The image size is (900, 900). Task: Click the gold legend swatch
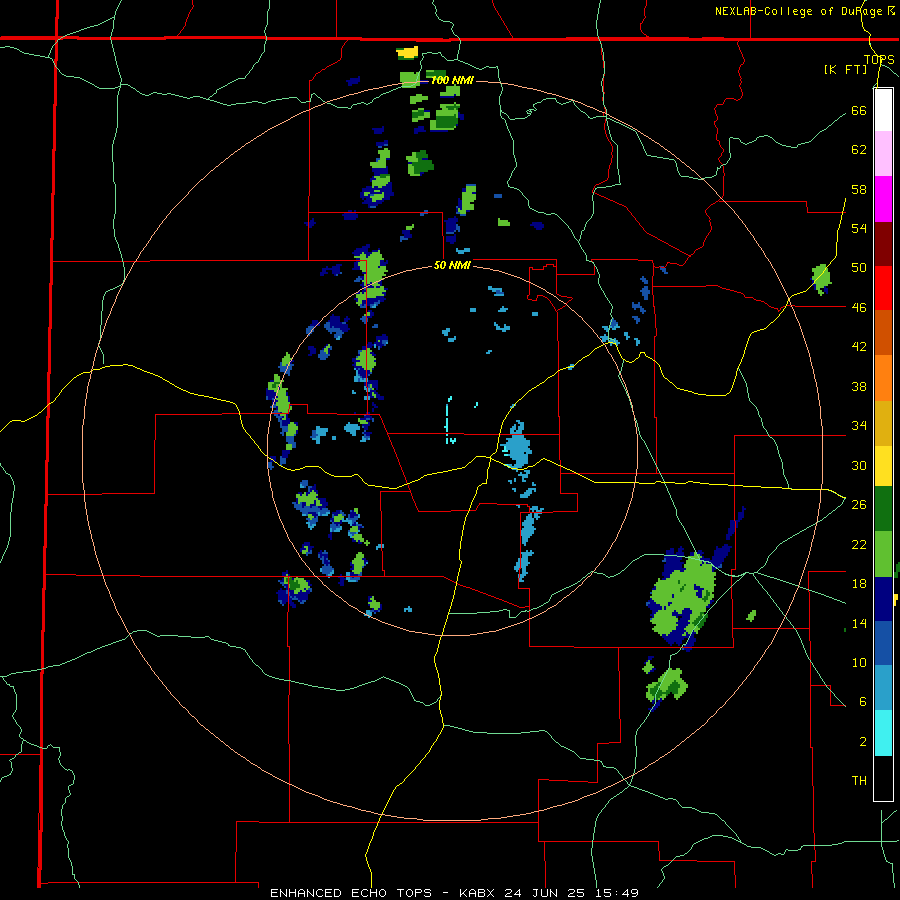pos(883,422)
